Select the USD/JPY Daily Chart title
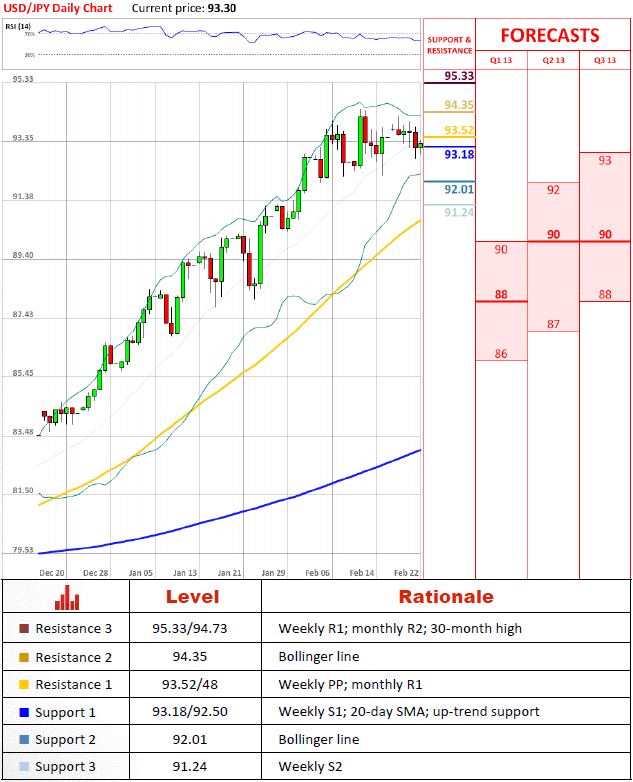This screenshot has width=633, height=782. [58, 8]
